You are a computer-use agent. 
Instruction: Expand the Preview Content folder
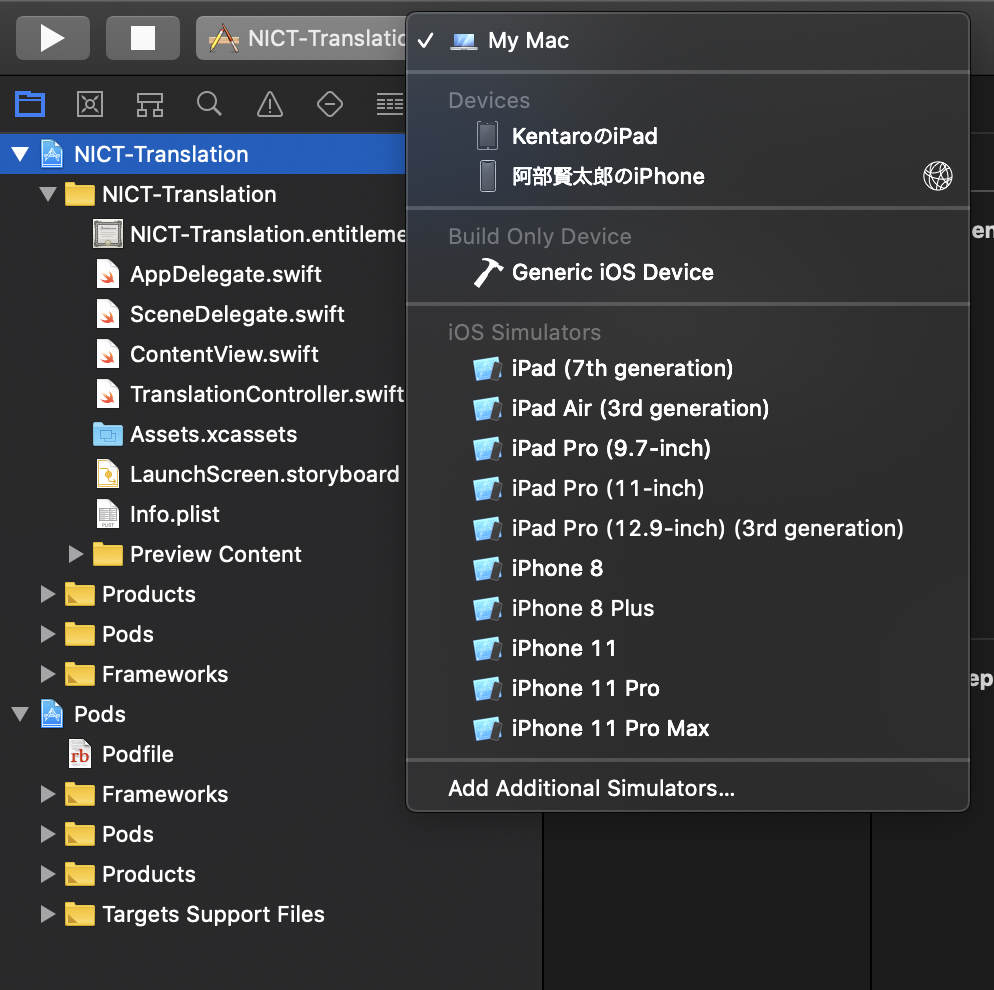(x=76, y=554)
